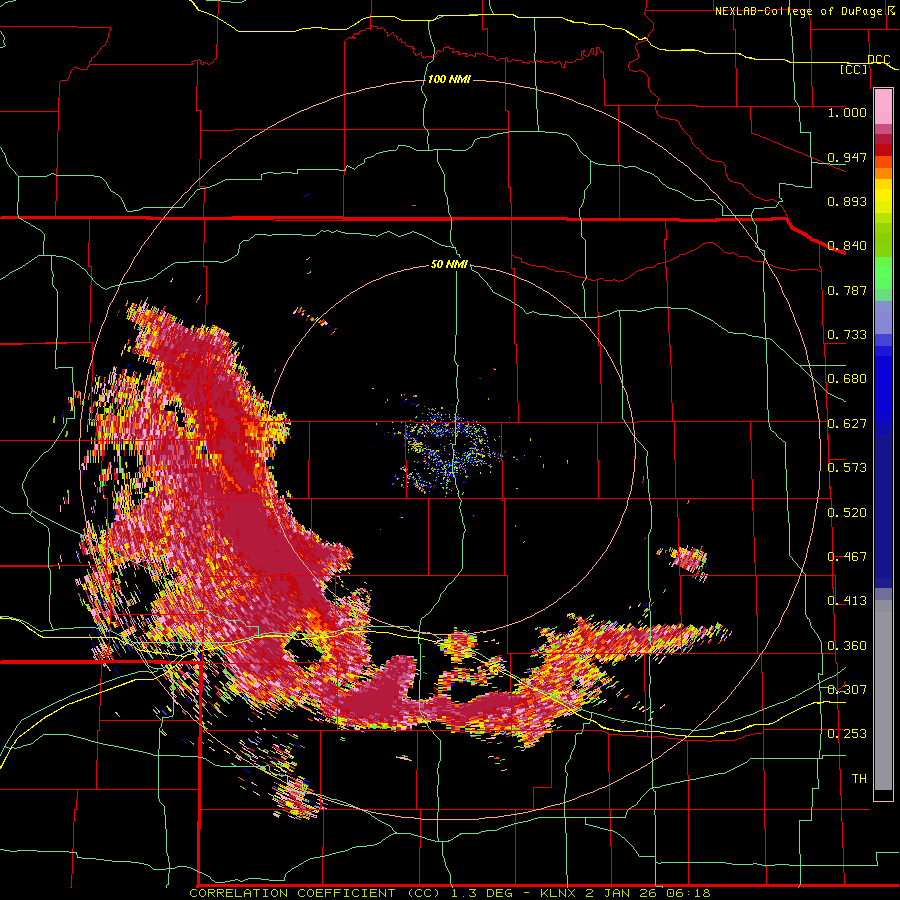Click the 50 NMI range ring label
This screenshot has height=900, width=900.
pos(449,264)
